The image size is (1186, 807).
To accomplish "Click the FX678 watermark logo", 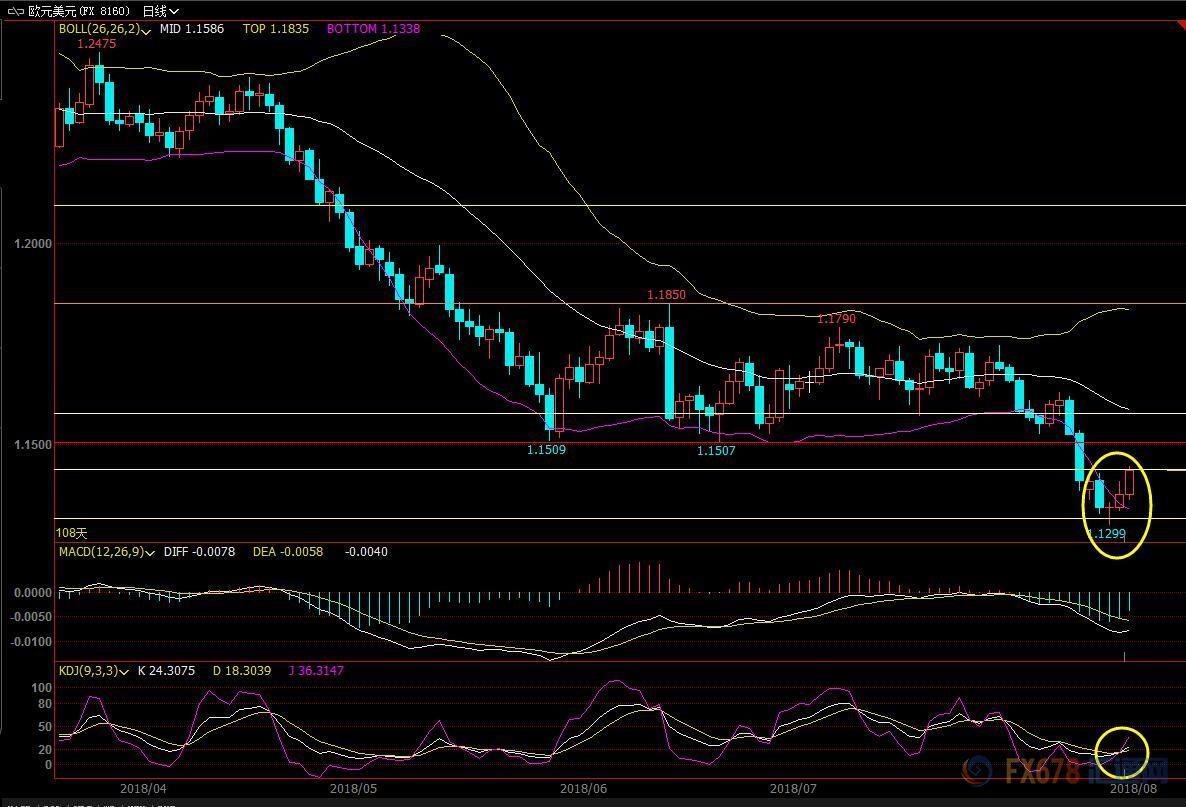I will pos(1064,773).
